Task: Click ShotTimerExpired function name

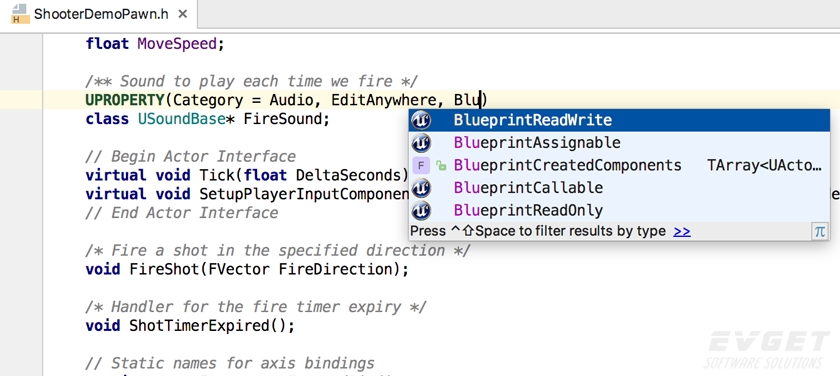Action: [199, 326]
